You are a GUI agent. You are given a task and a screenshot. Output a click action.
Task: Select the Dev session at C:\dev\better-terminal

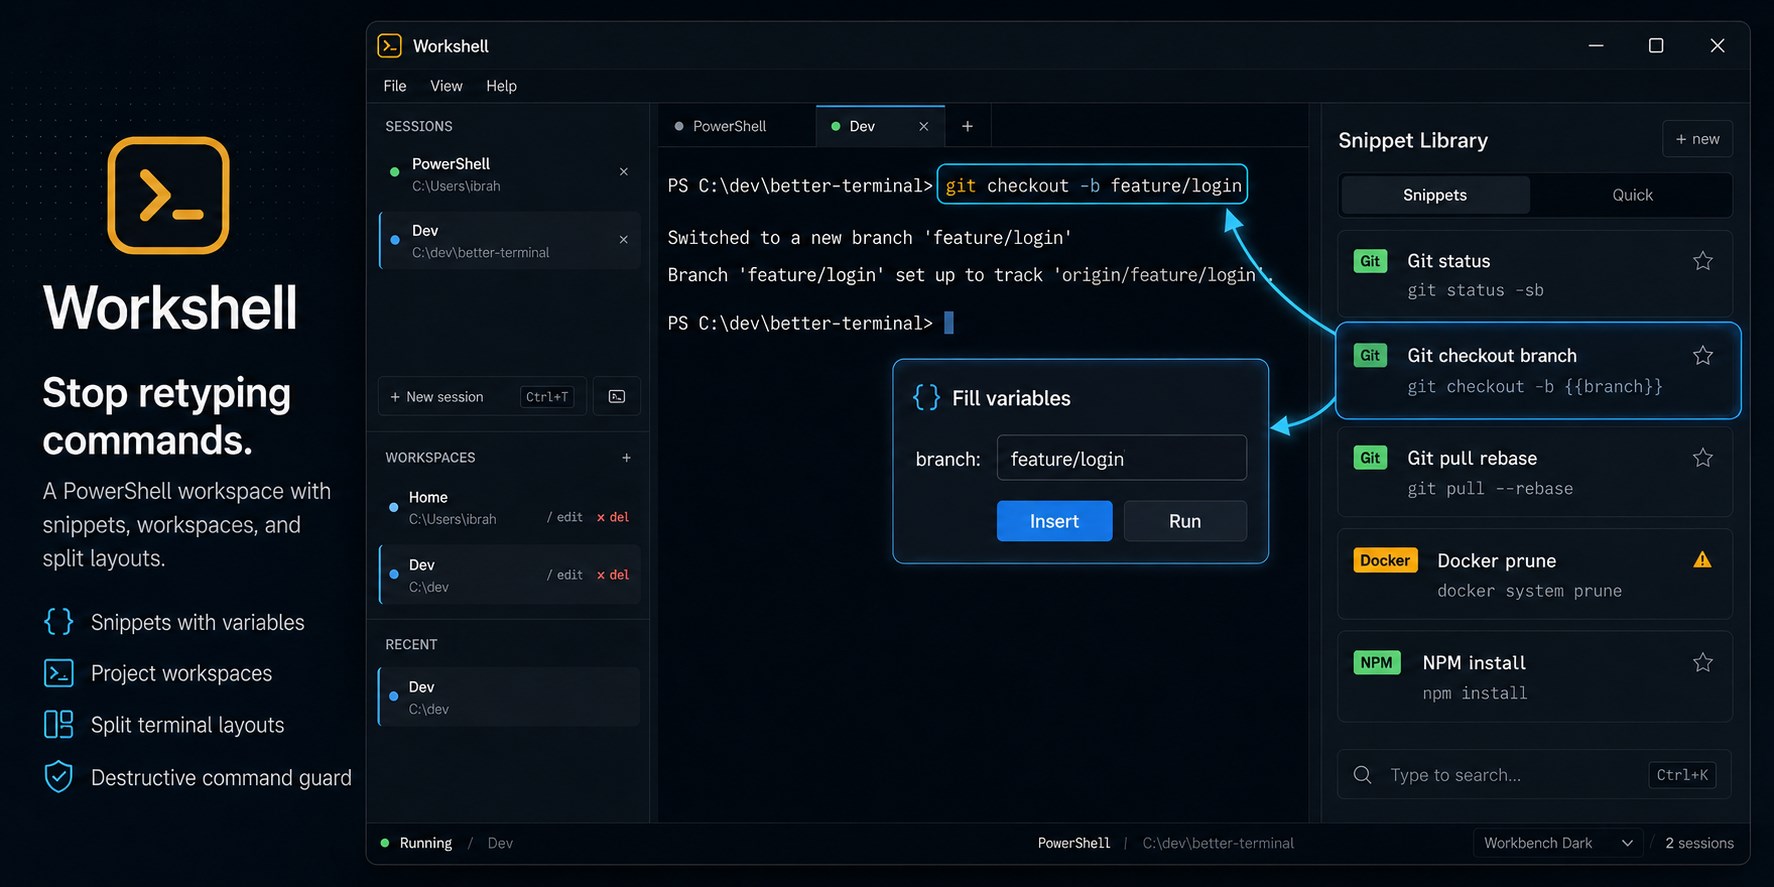[x=509, y=240]
